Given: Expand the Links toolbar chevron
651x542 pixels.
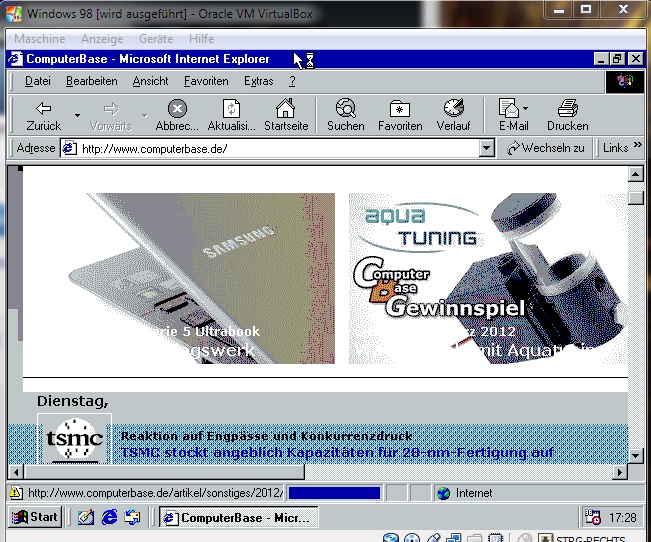Looking at the screenshot, I should (637, 145).
